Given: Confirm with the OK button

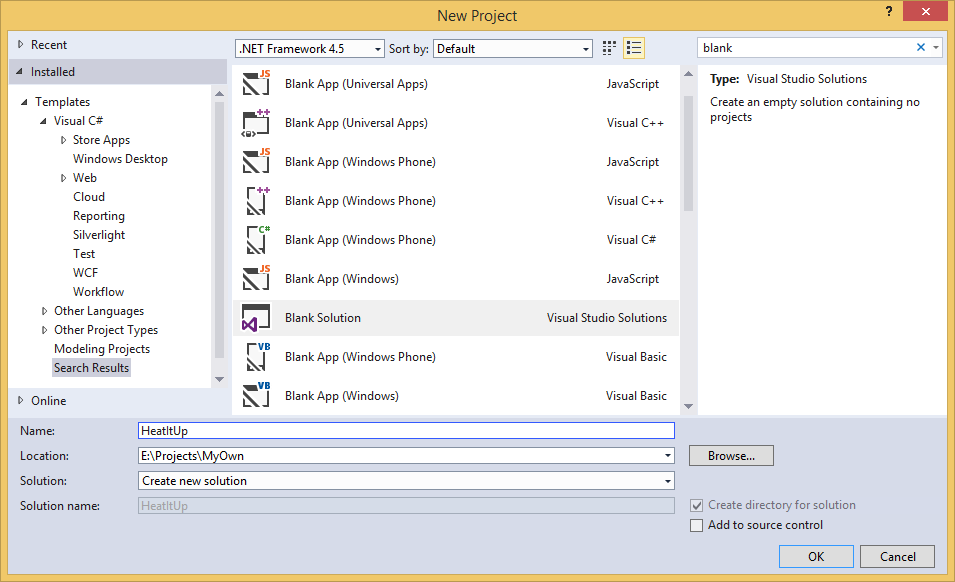Looking at the screenshot, I should (816, 556).
